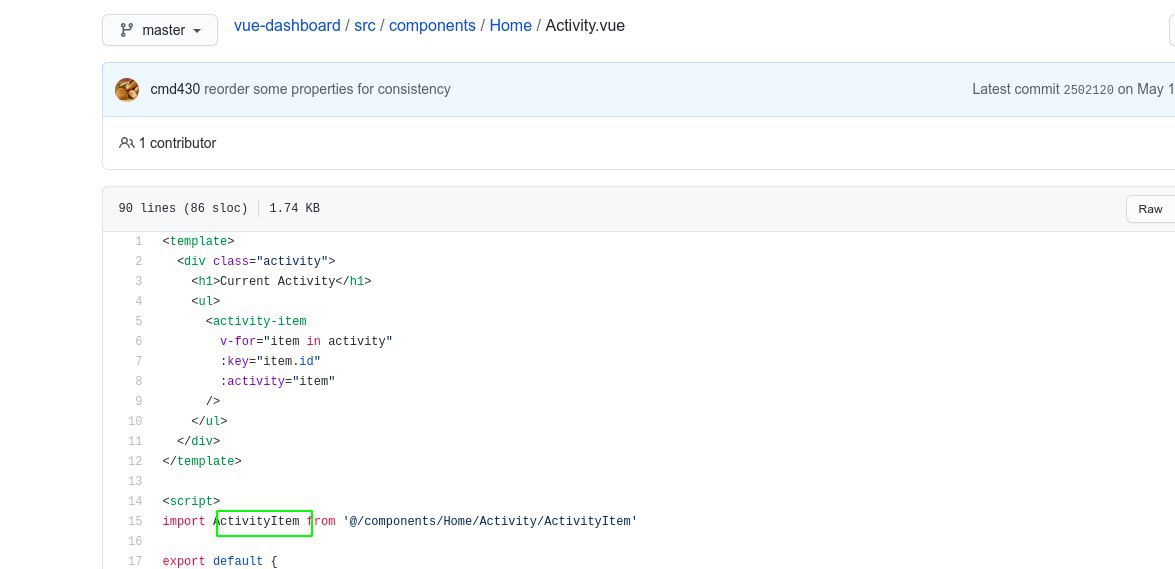The height and width of the screenshot is (569, 1175).
Task: Select line number 1
Action: click(139, 241)
